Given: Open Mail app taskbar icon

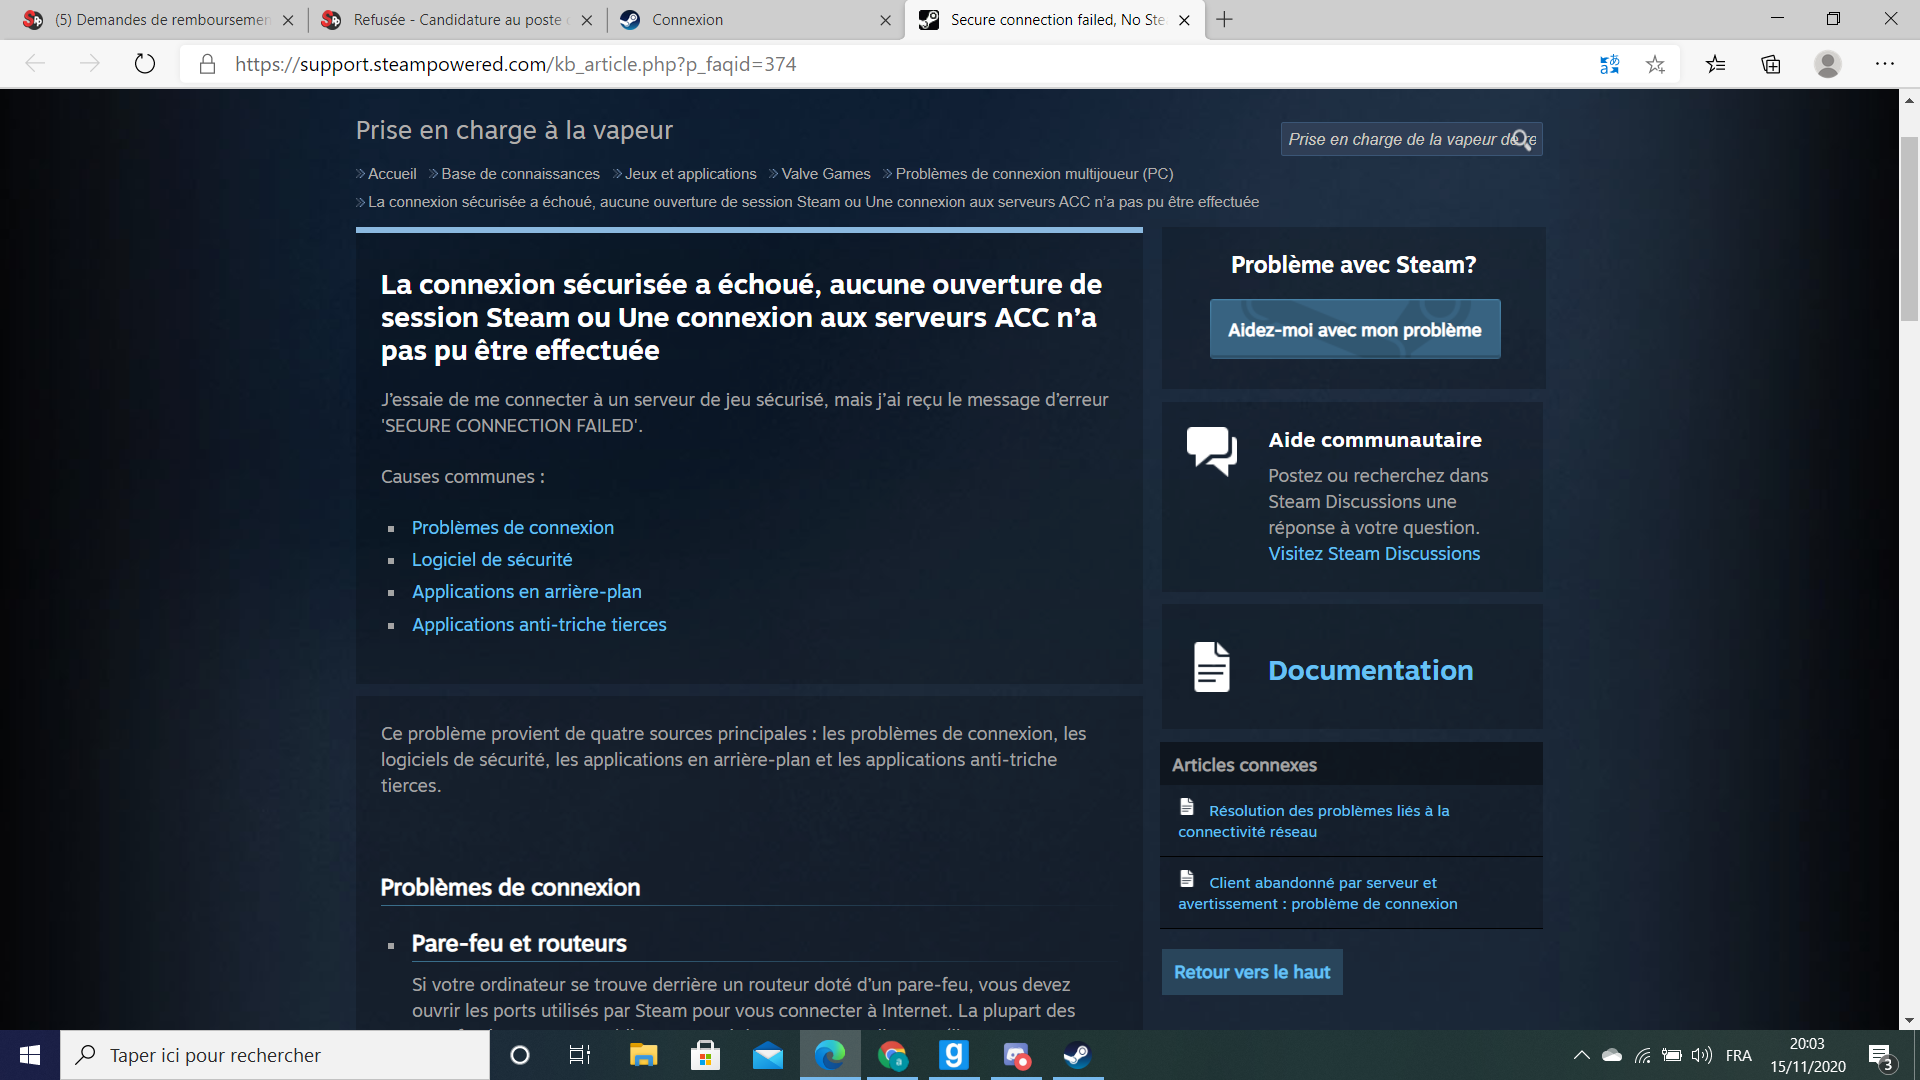Looking at the screenshot, I should coord(768,1055).
